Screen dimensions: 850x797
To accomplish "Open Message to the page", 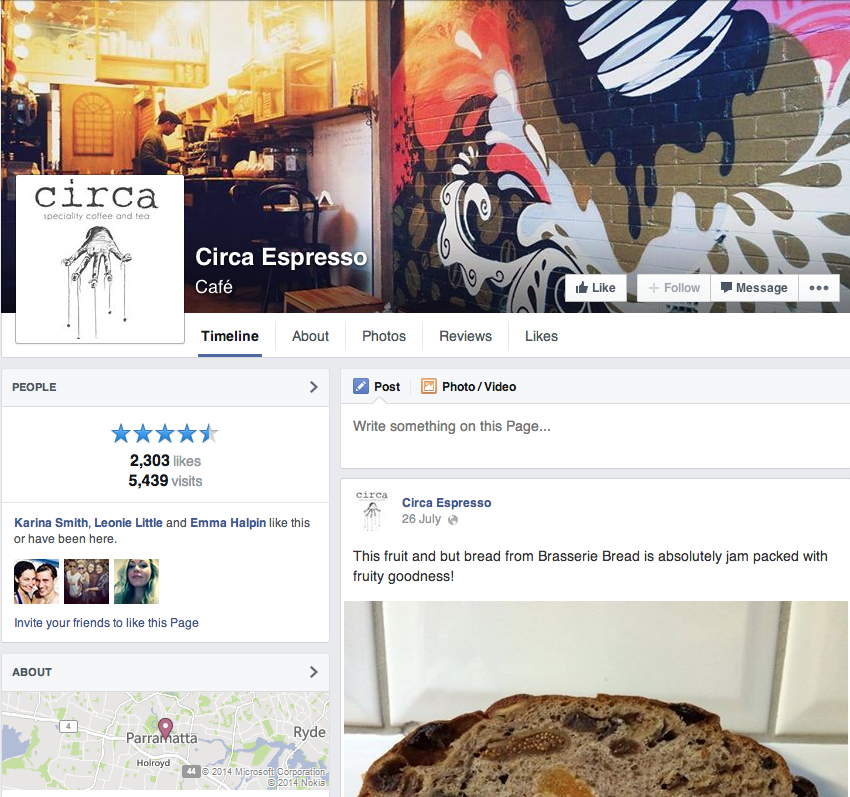I will click(754, 288).
